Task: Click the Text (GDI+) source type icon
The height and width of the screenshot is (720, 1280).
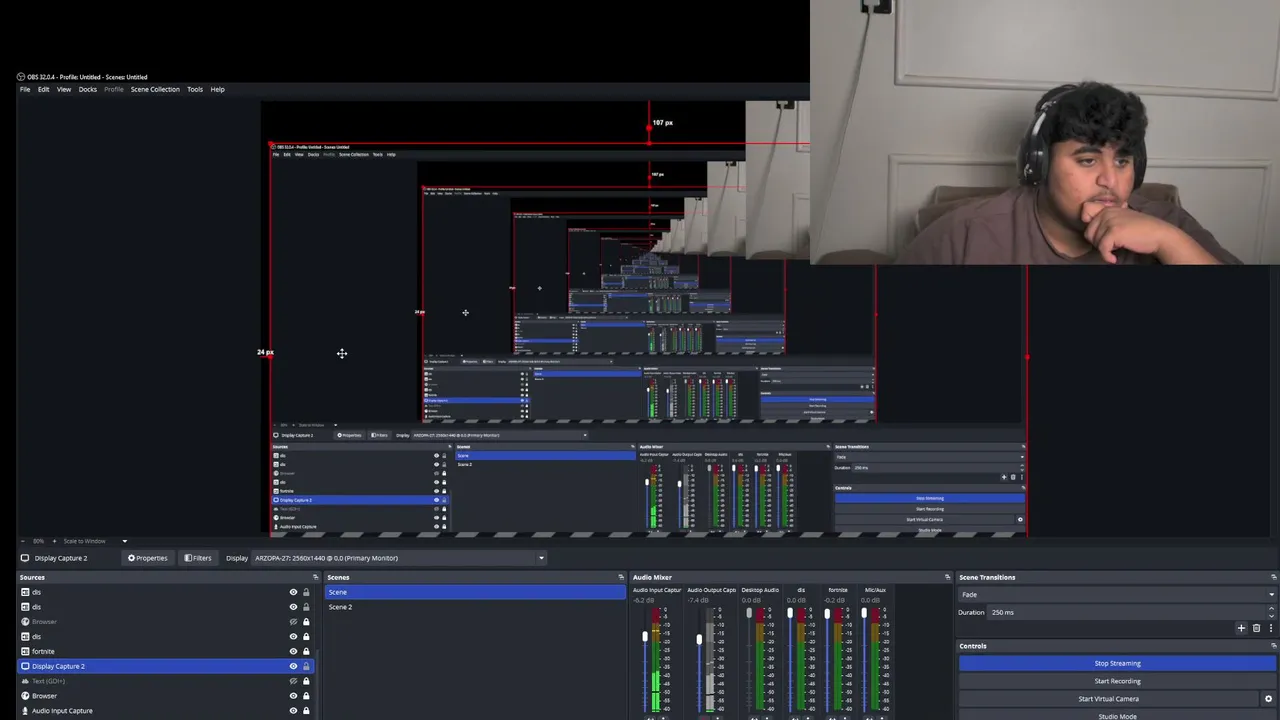Action: point(25,681)
